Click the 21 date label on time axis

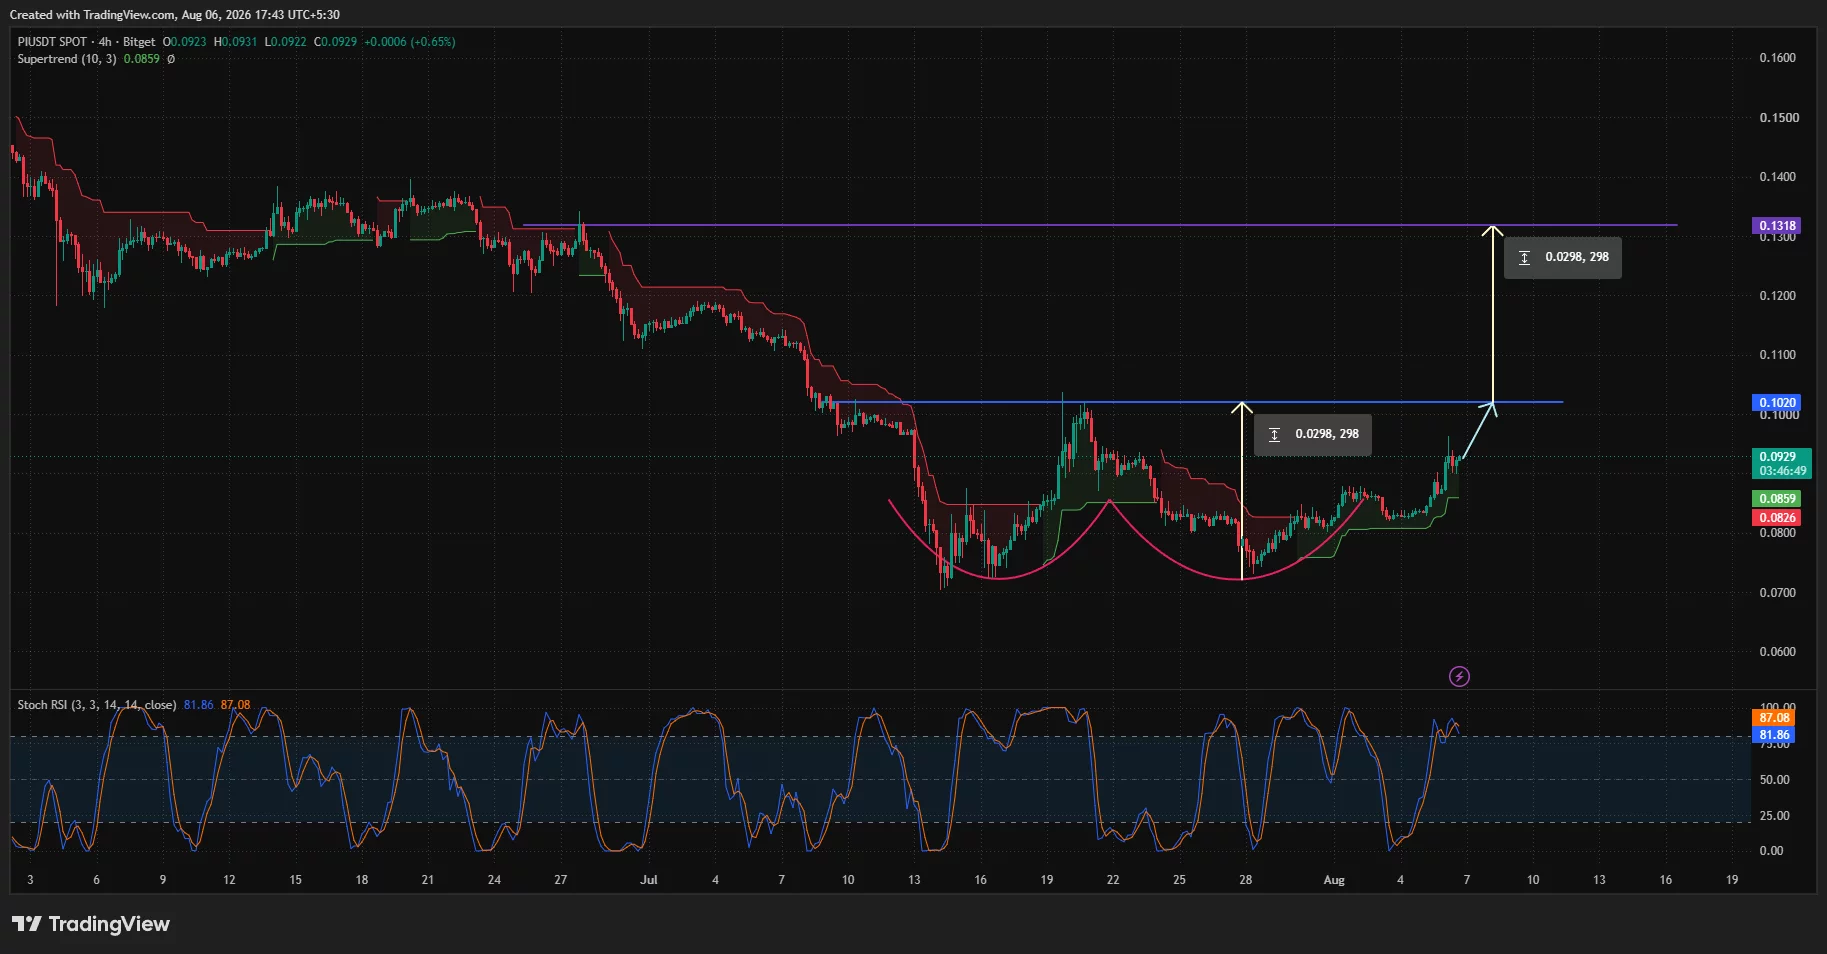pyautogui.click(x=428, y=880)
